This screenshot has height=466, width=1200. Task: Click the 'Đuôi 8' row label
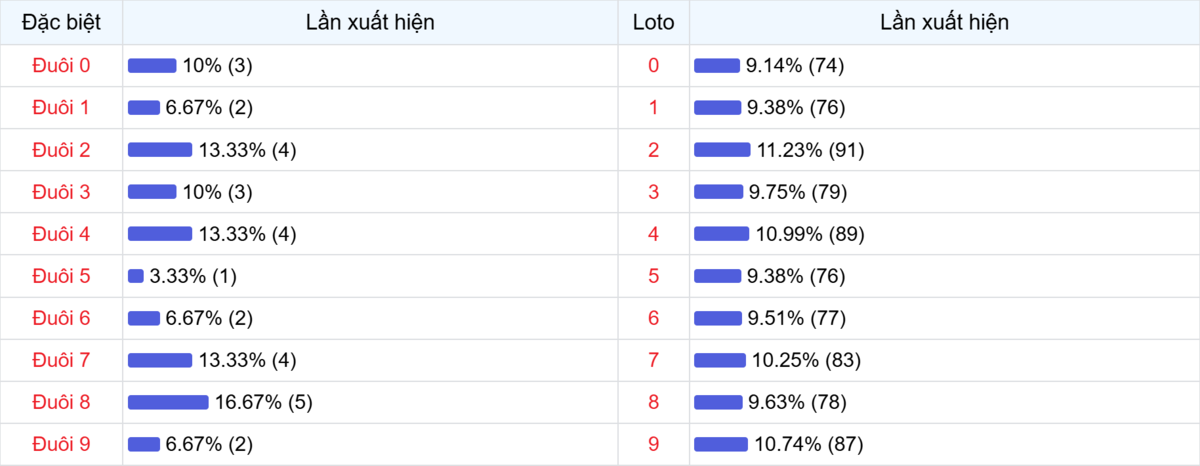[61, 402]
